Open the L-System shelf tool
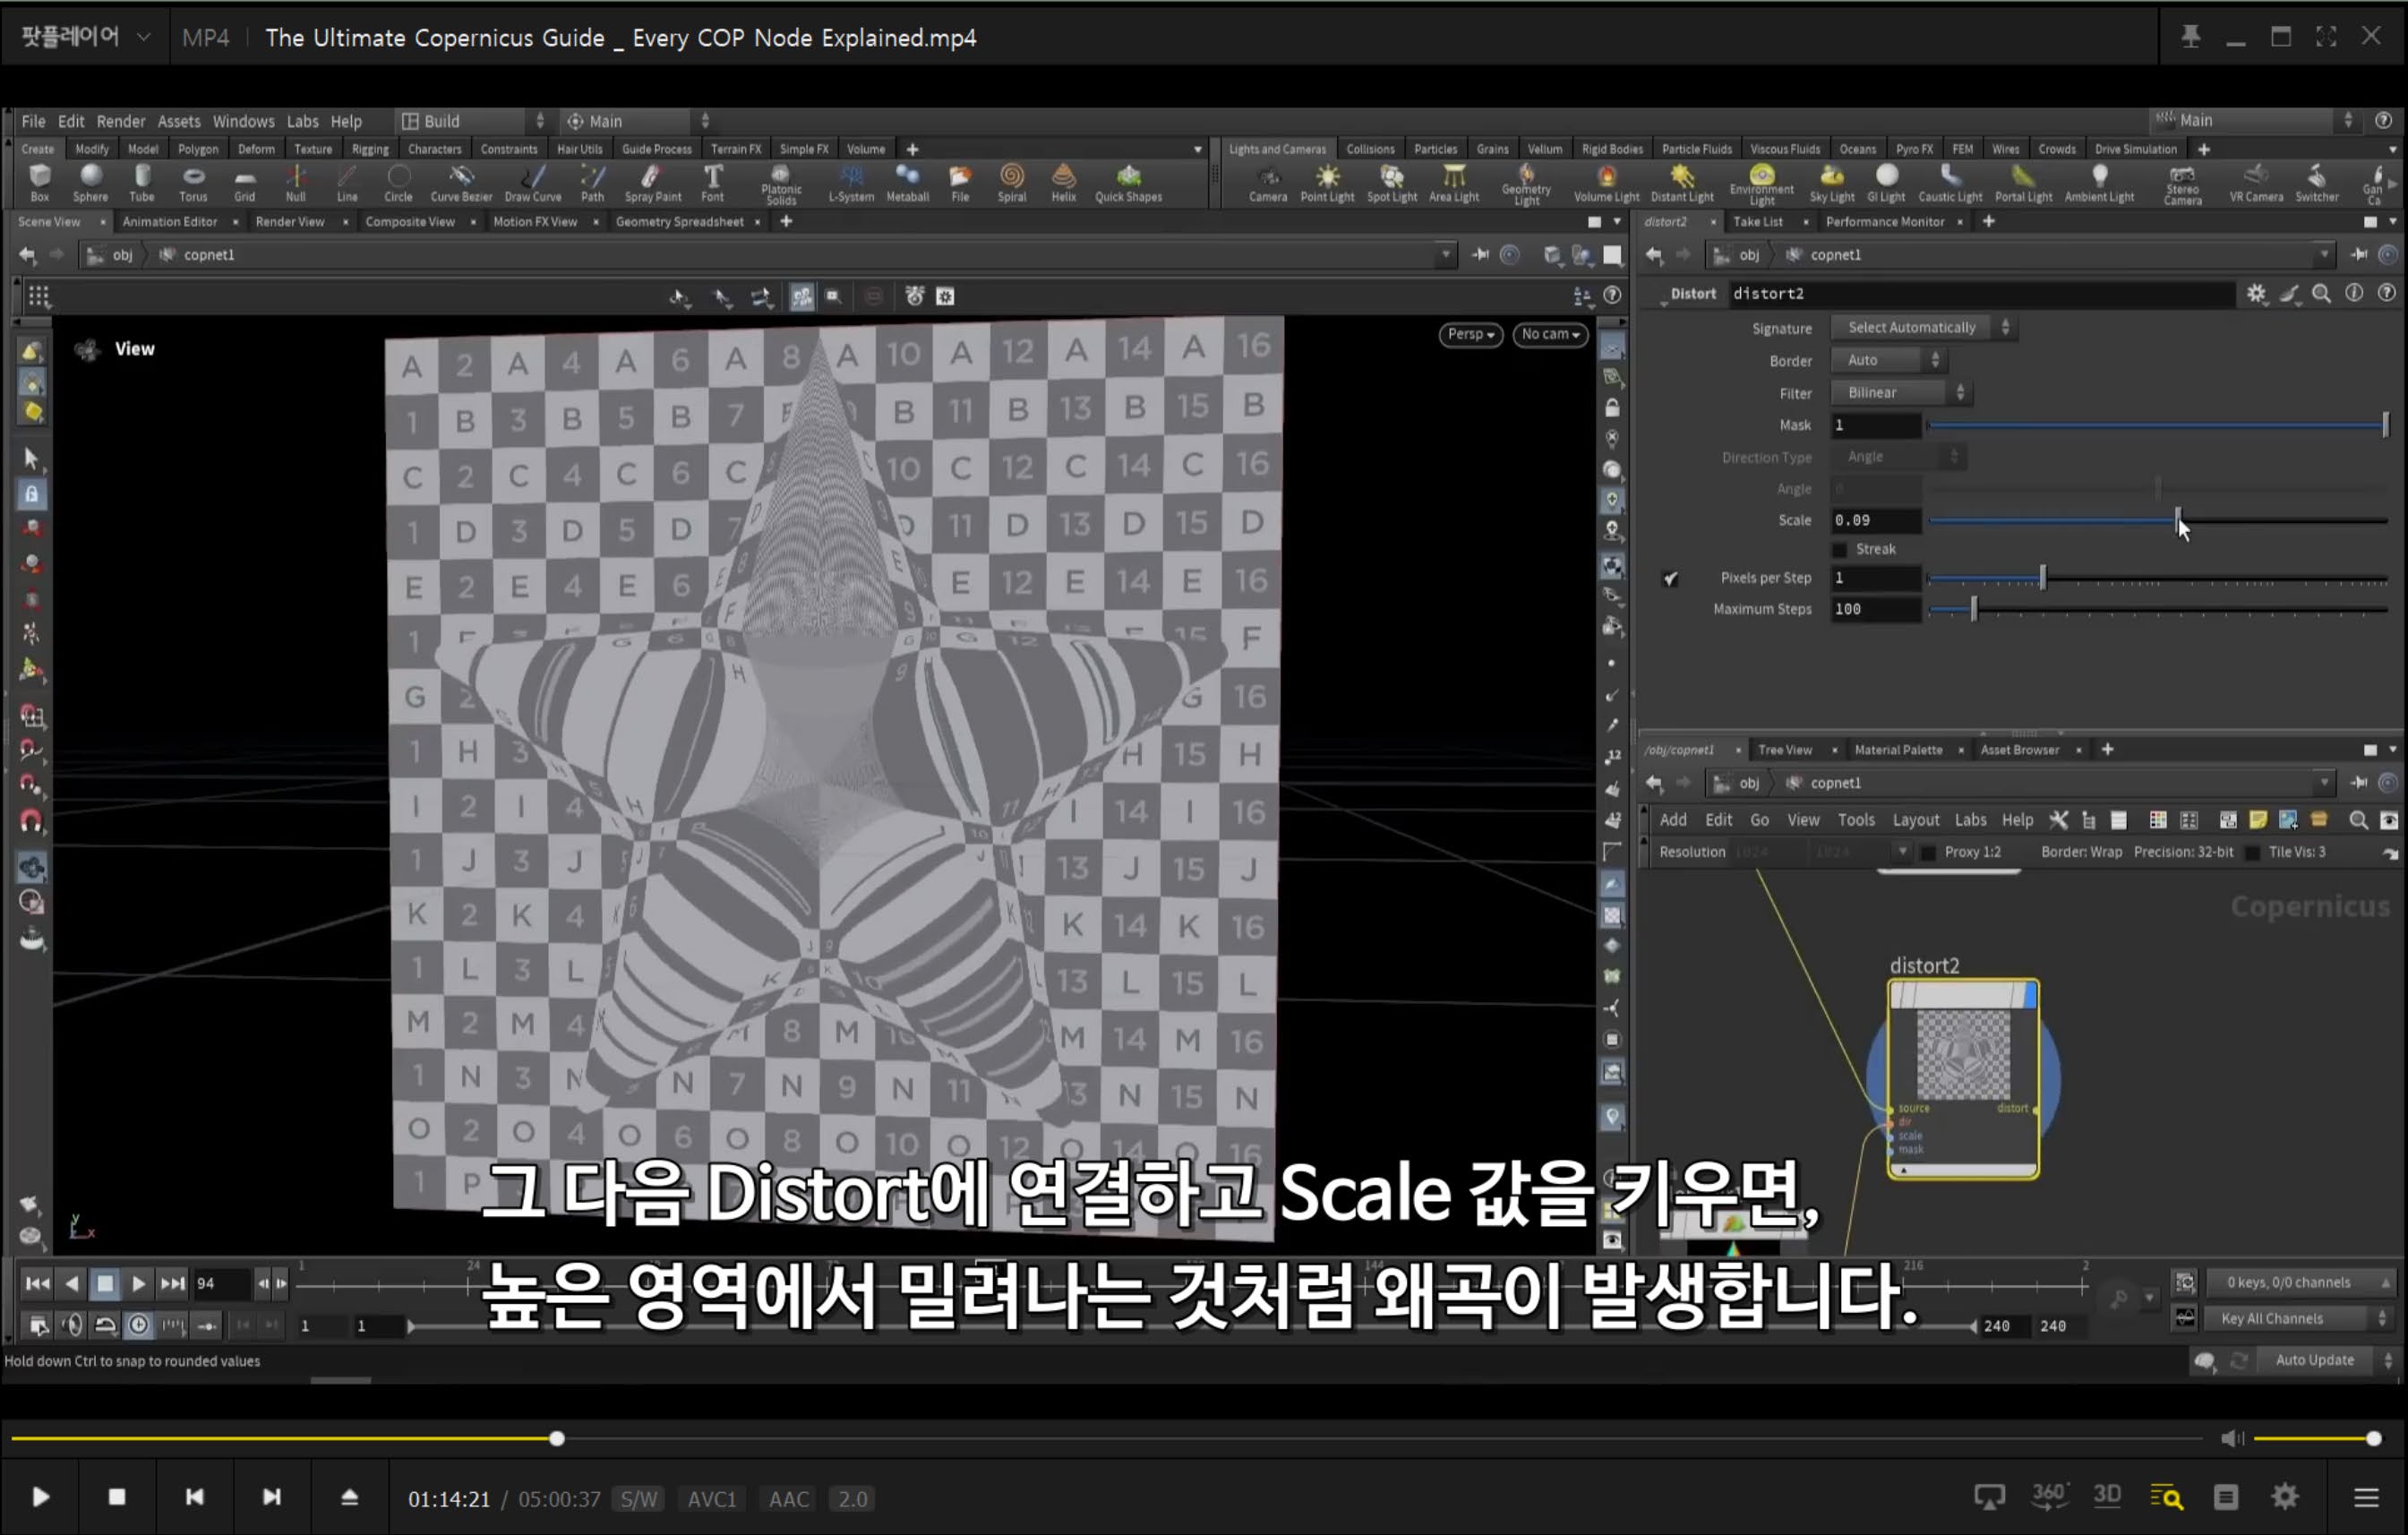The image size is (2408, 1535). (x=851, y=183)
